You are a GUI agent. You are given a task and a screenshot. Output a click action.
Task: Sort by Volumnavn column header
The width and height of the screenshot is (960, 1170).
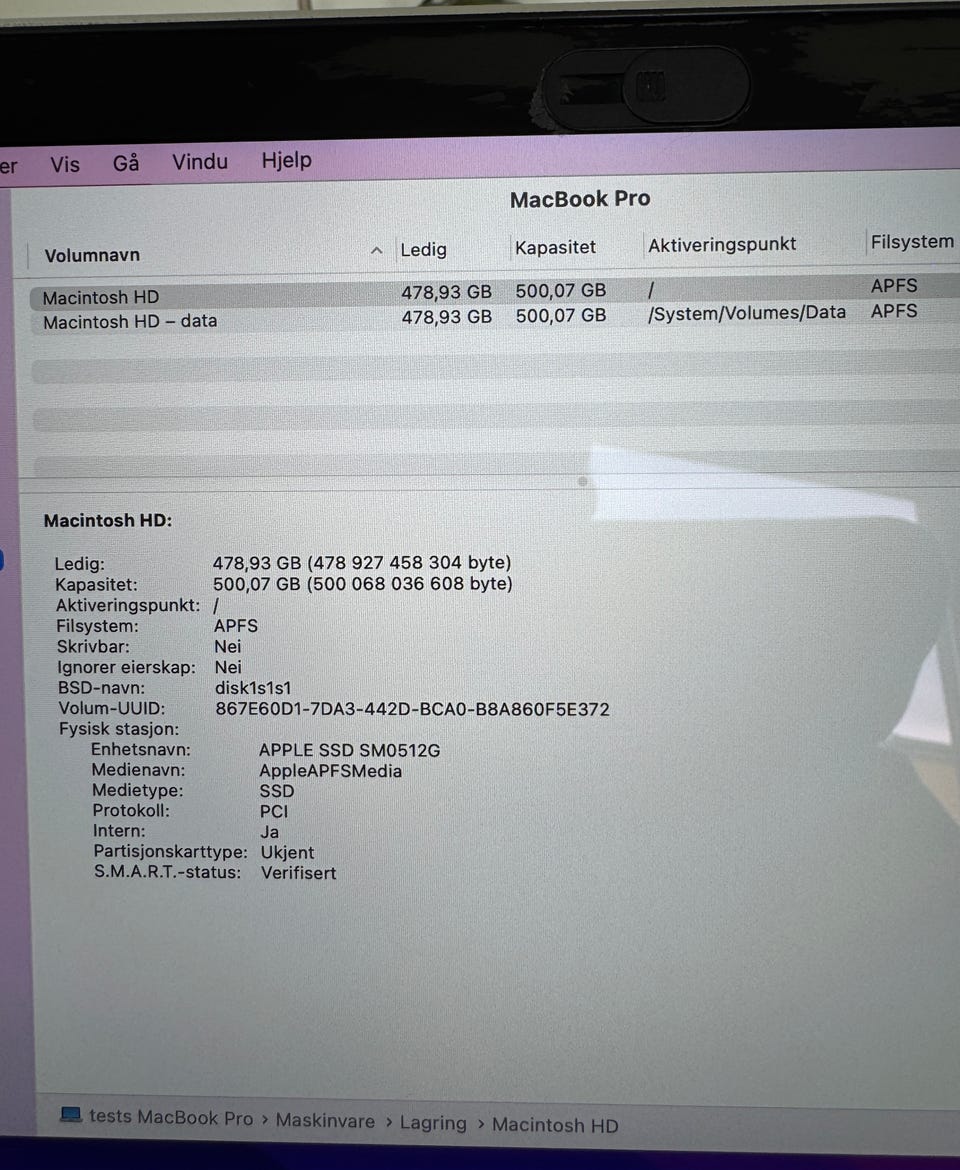pos(92,255)
